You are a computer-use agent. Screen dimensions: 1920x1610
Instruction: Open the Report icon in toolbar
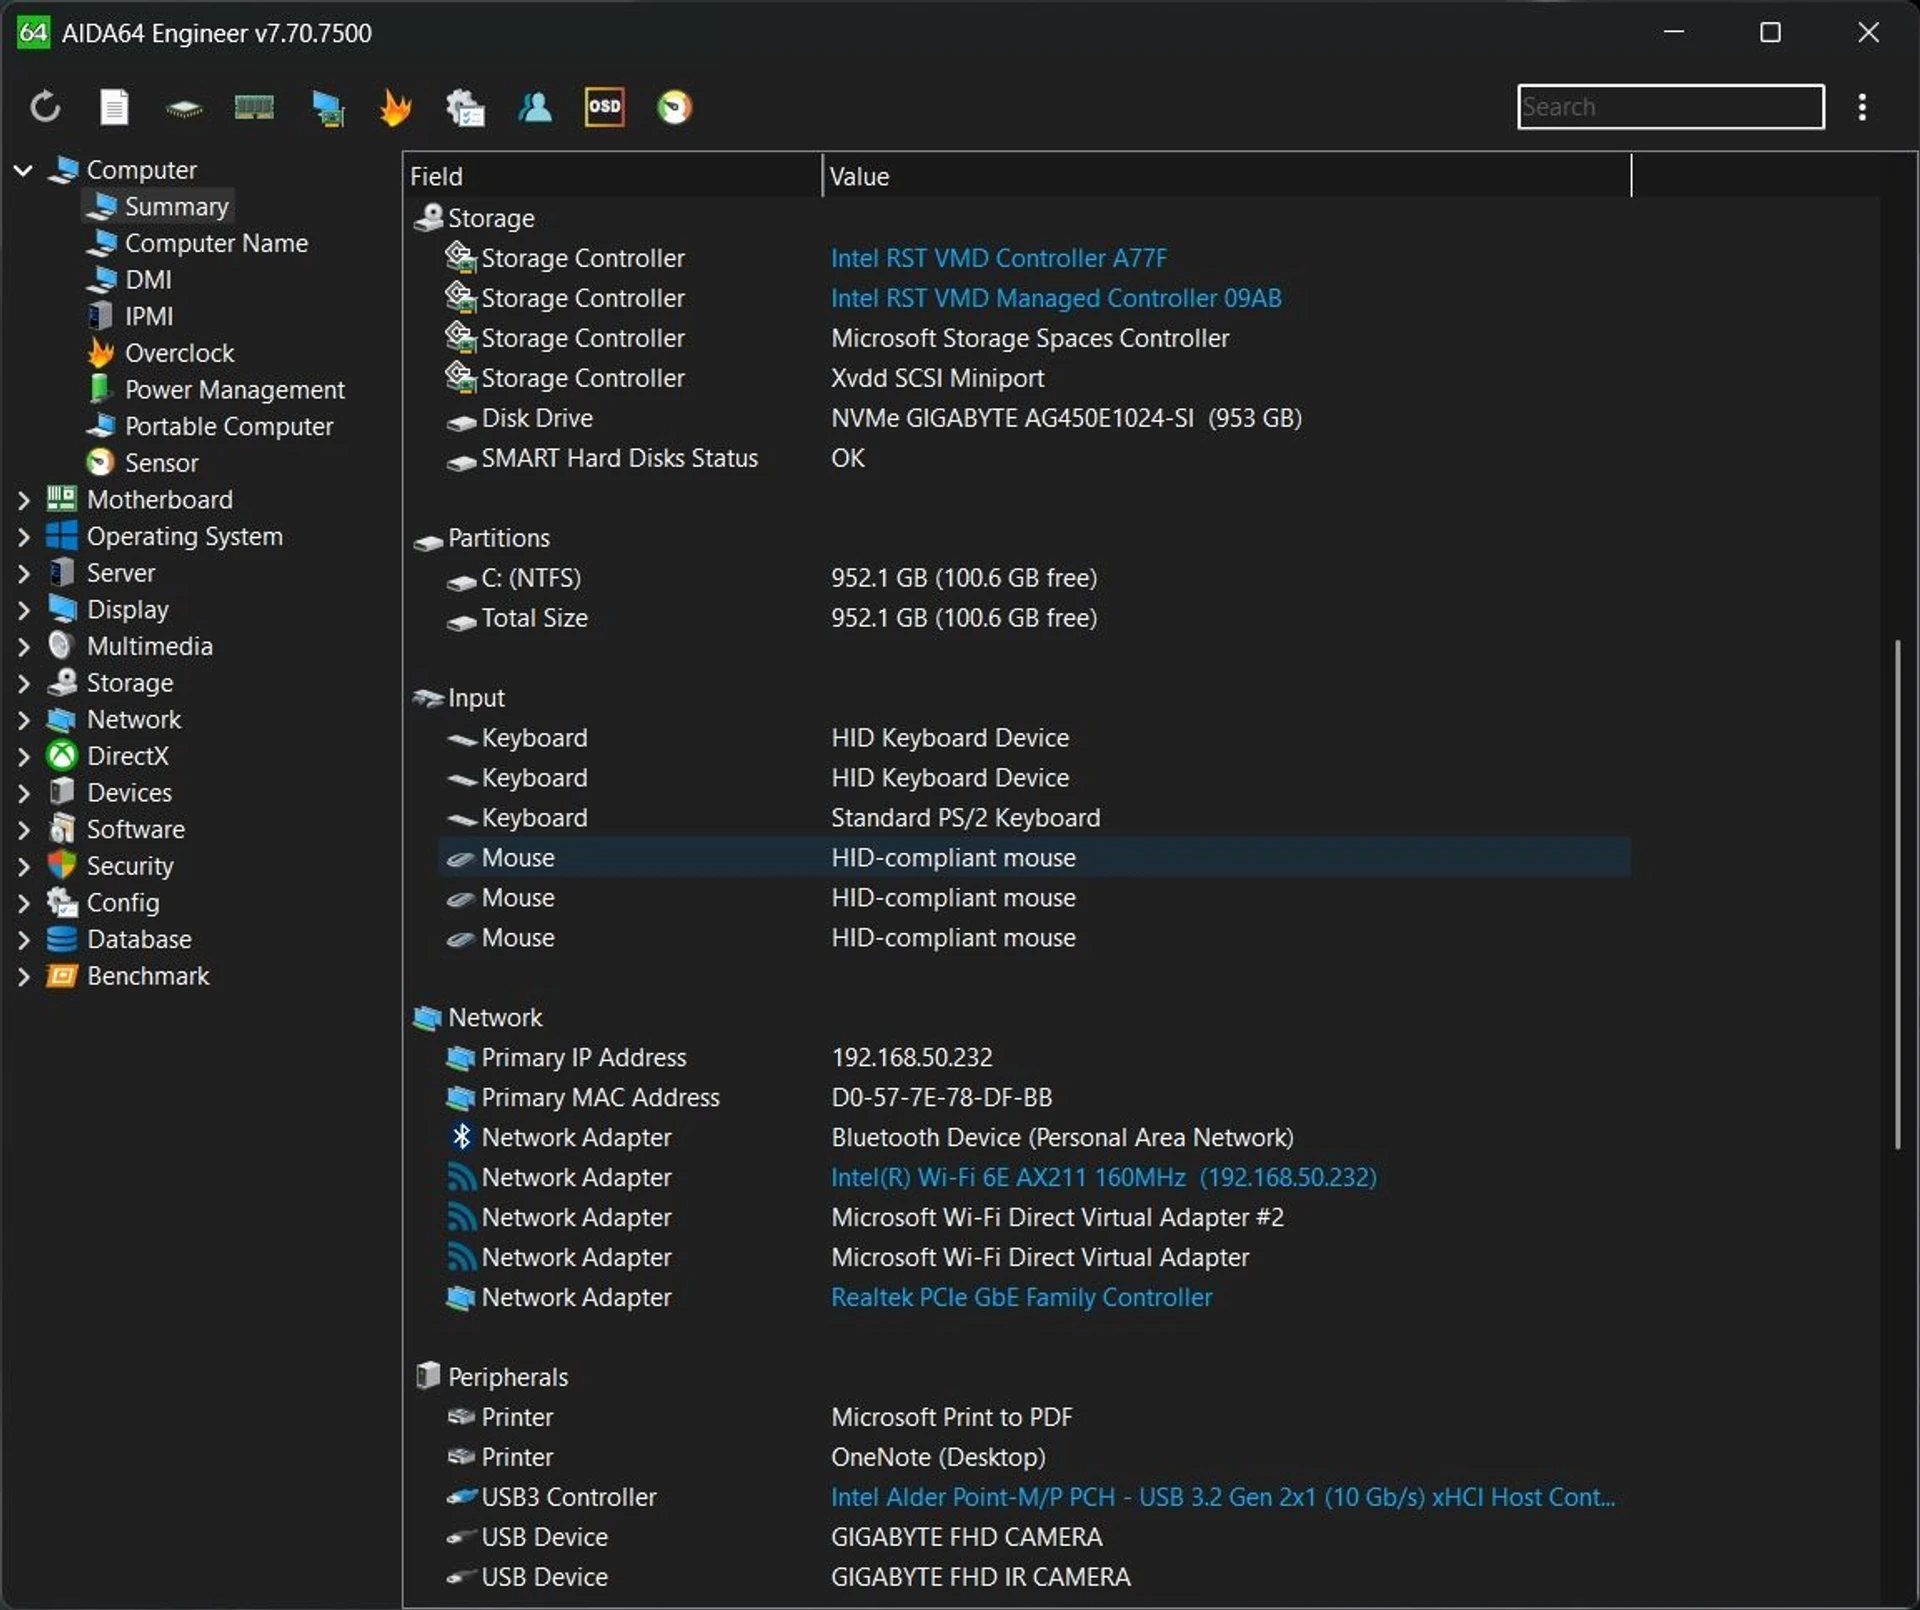[114, 107]
